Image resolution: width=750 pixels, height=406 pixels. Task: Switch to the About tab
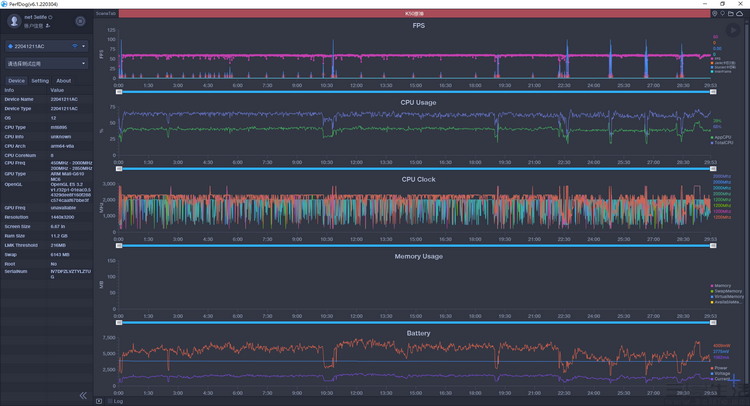(64, 81)
